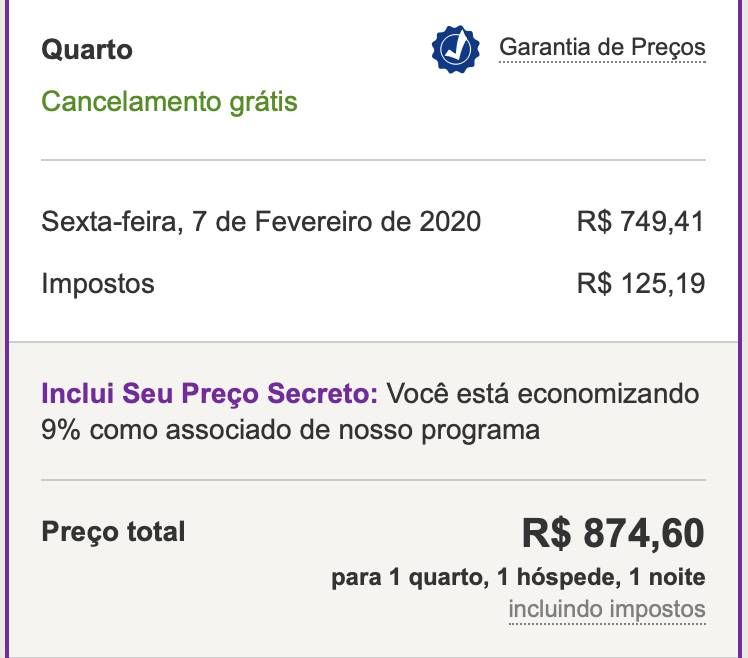Click the blue price guarantee badge icon

pyautogui.click(x=456, y=49)
